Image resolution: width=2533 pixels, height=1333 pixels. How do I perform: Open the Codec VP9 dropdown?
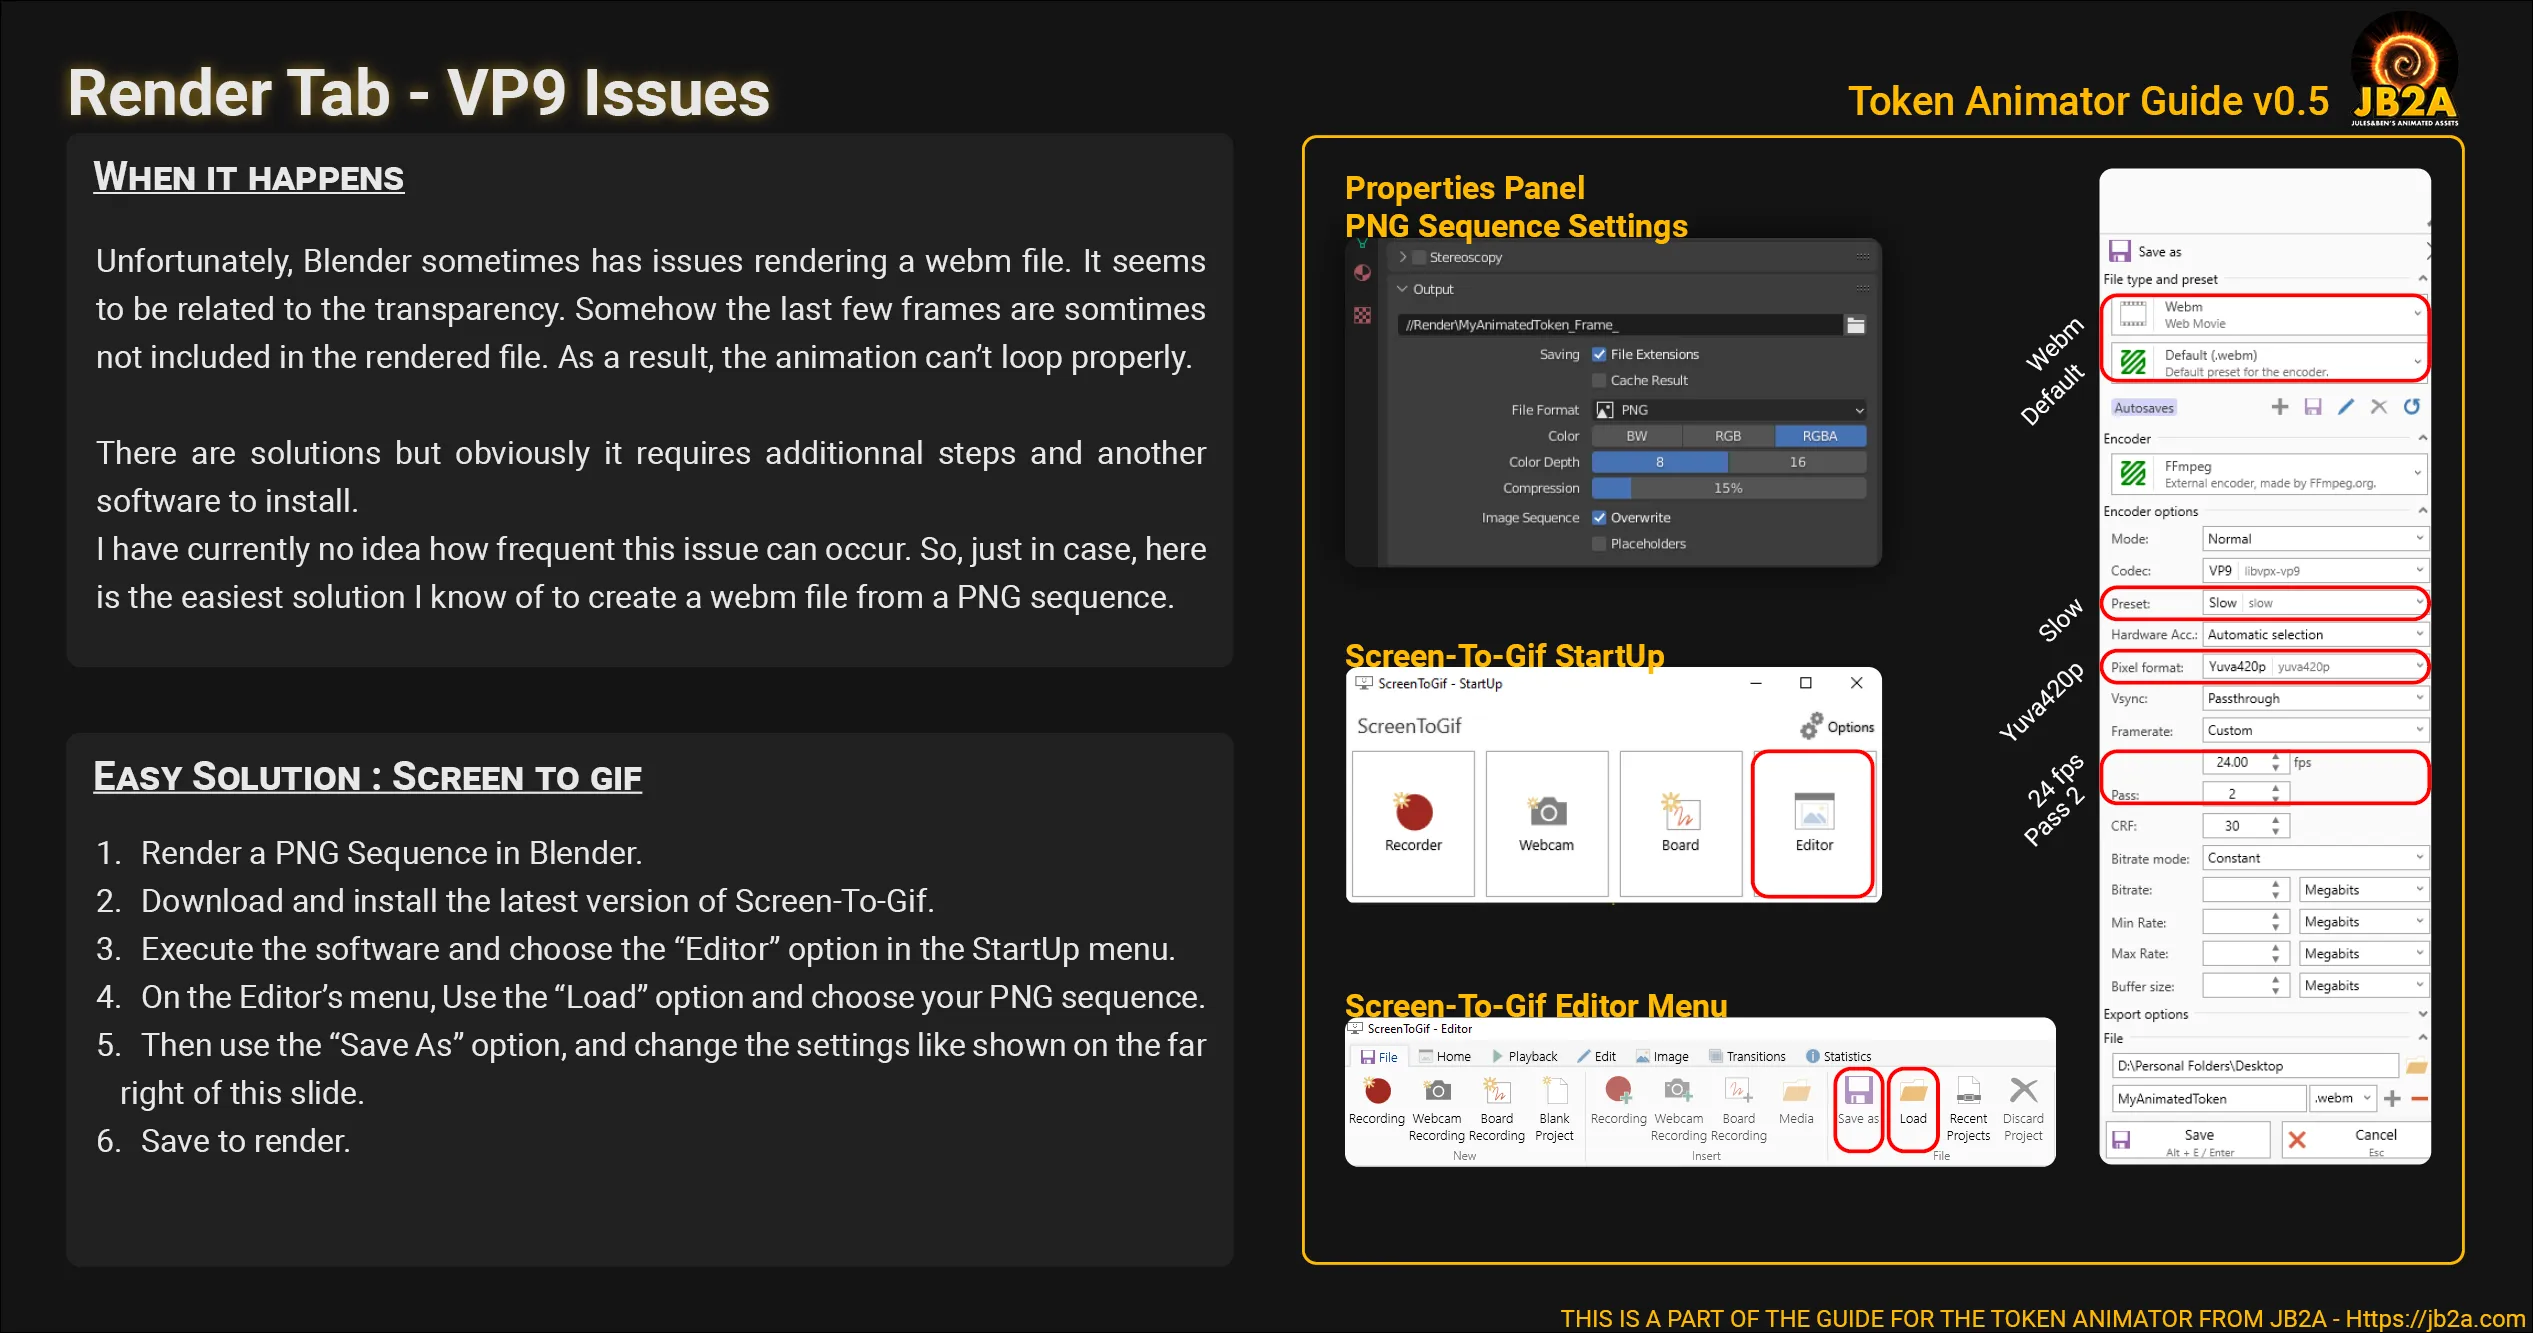coord(2315,571)
